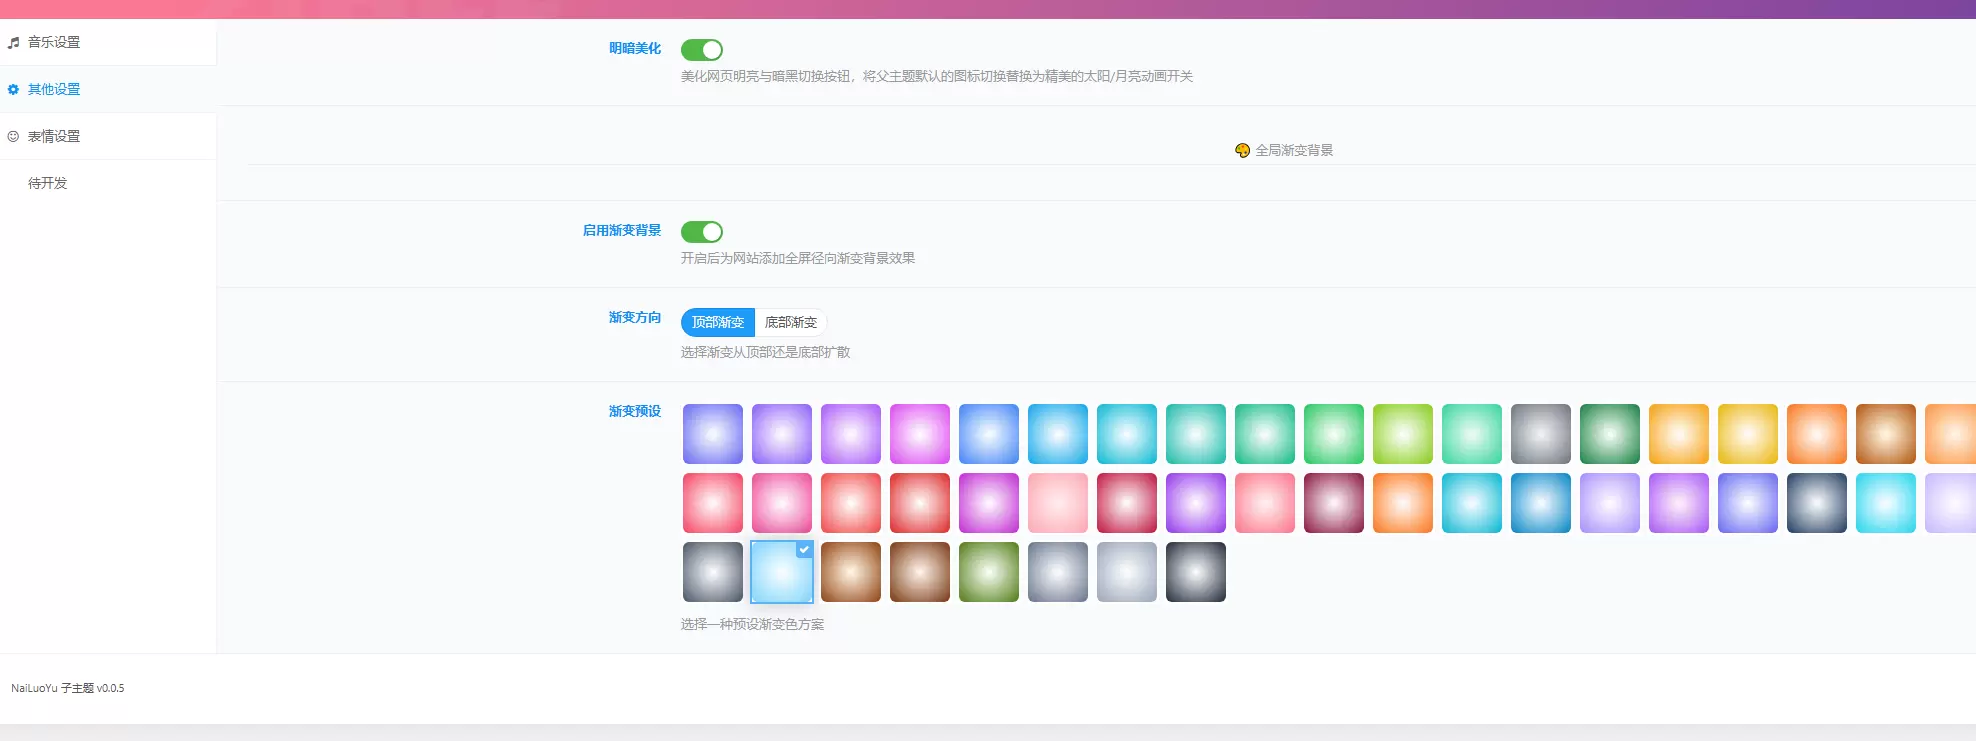
Task: Choose the pale pink preset in second row
Action: [1058, 503]
